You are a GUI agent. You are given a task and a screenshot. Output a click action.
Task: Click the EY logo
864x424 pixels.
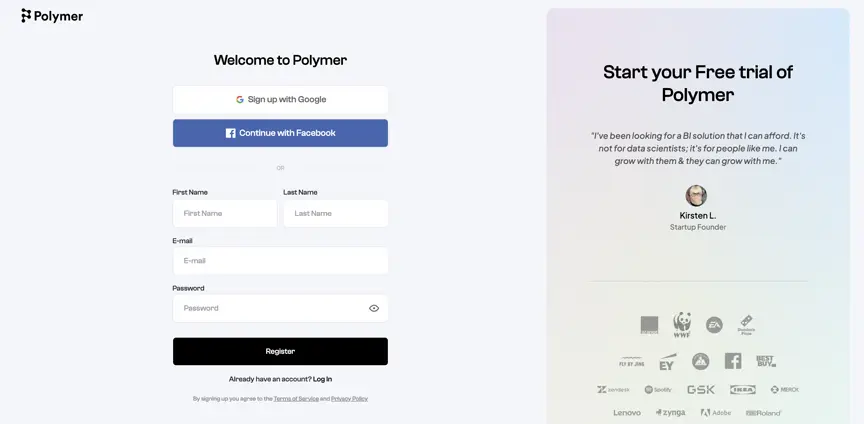pos(667,362)
